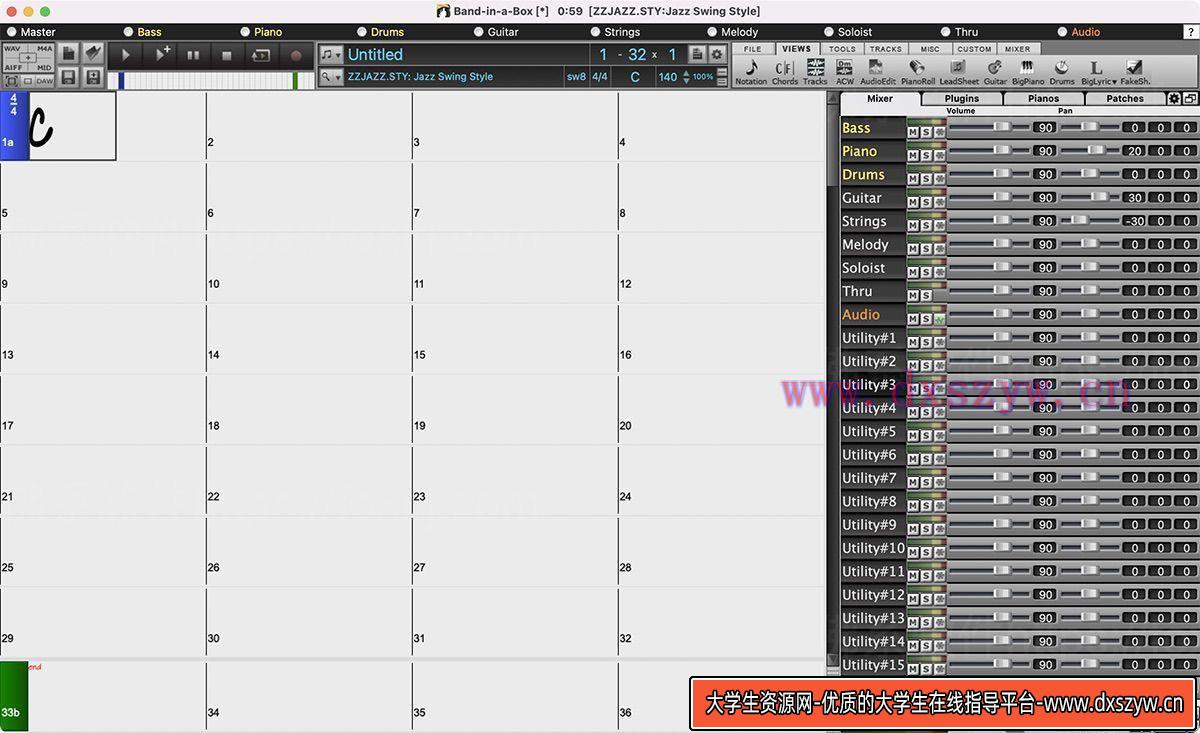Select the Strings track radio button
1200x733 pixels.
pyautogui.click(x=595, y=32)
